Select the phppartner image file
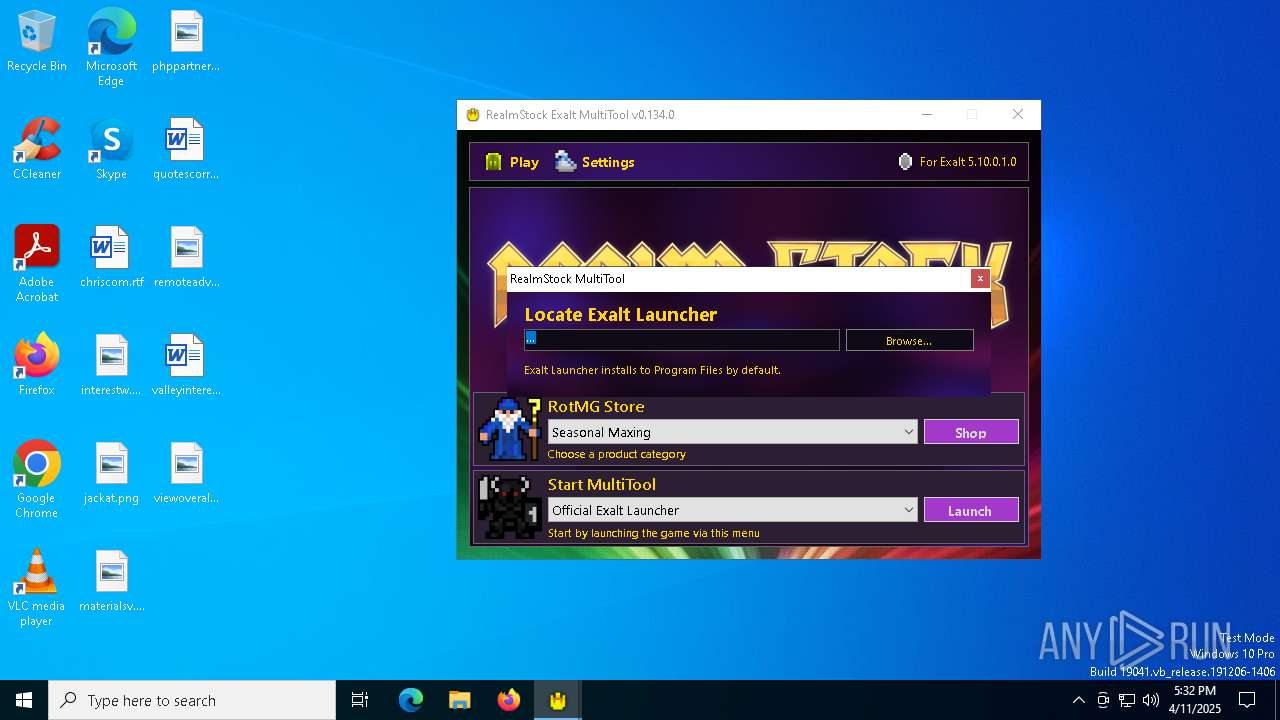The height and width of the screenshot is (720, 1280). click(186, 42)
